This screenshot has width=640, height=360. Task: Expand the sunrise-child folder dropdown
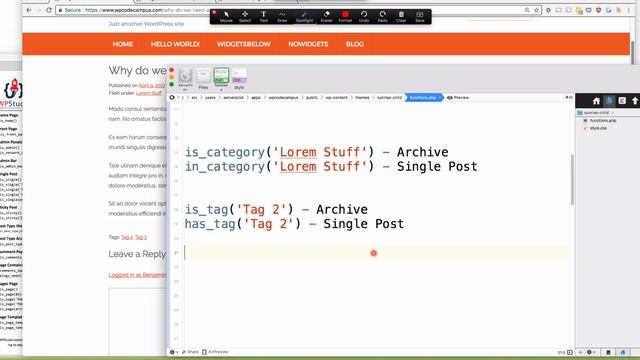(613, 113)
